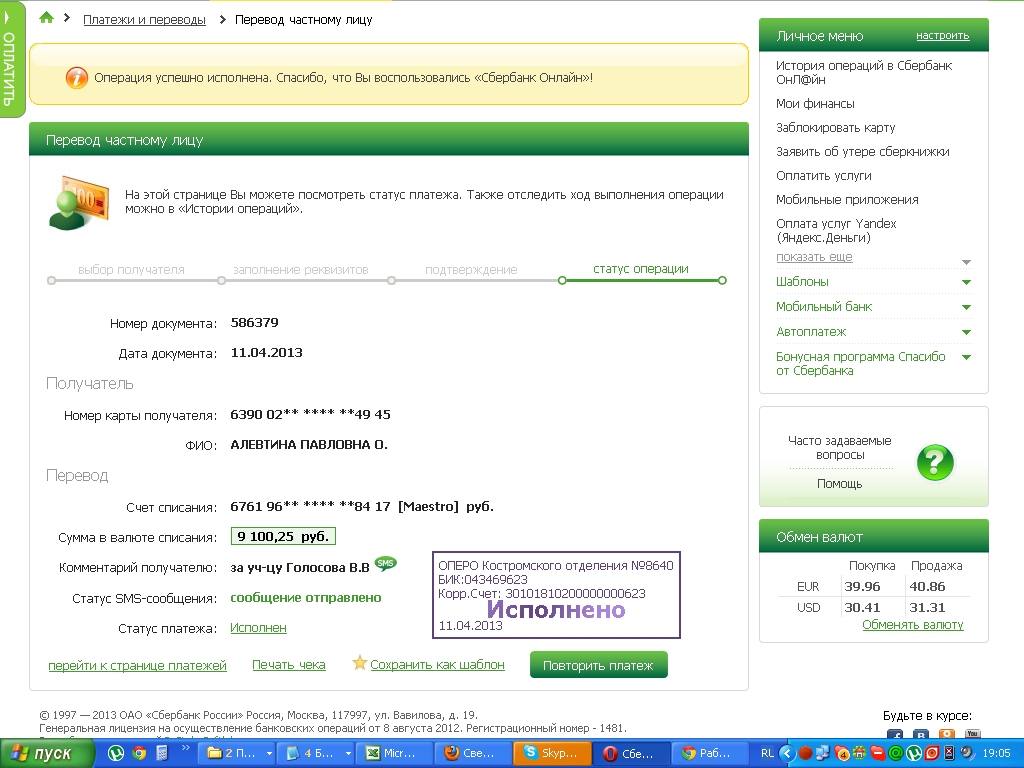The width and height of the screenshot is (1024, 768).
Task: Click показать еще to show more items
Action: (x=814, y=257)
